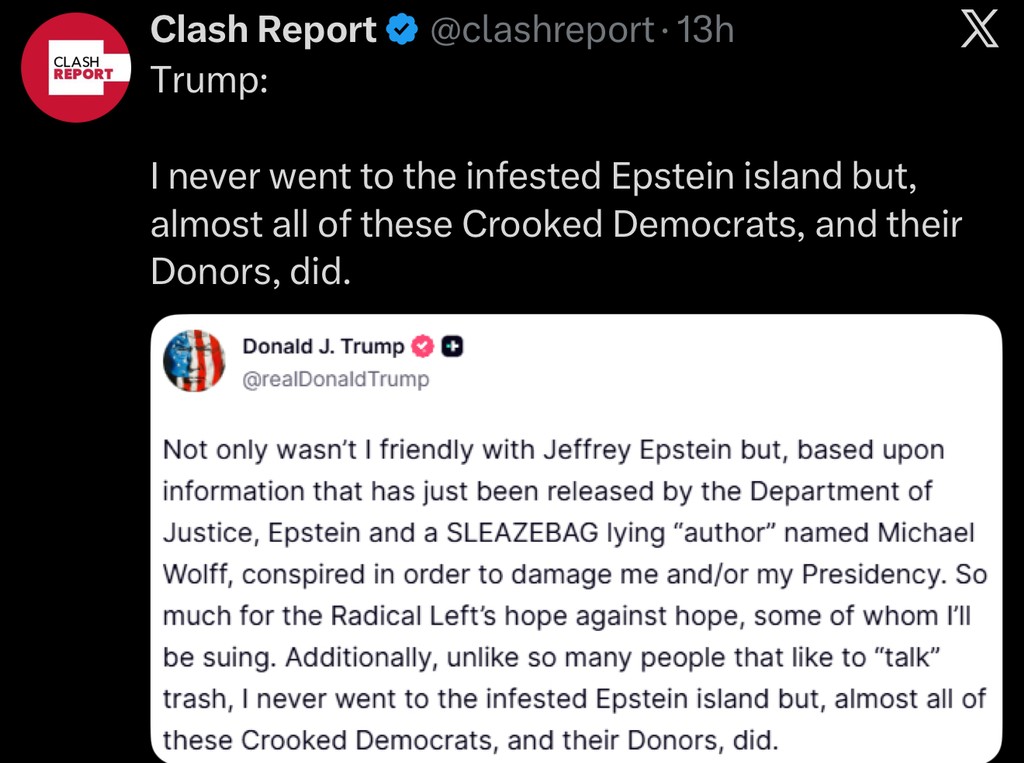The height and width of the screenshot is (763, 1024).
Task: Click the word "Wolff" in the quoted post
Action: click(x=198, y=575)
